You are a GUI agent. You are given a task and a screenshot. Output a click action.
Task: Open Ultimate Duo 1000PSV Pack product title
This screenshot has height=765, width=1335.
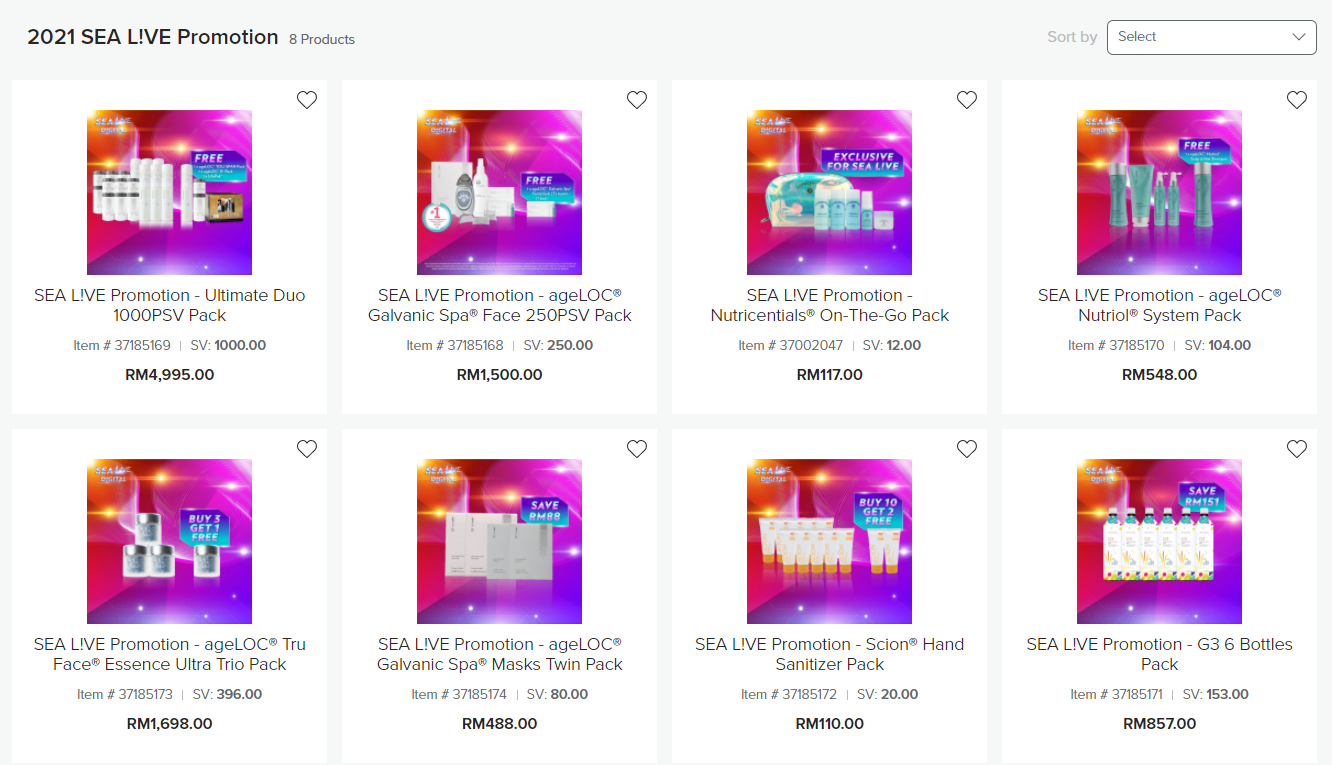pos(170,305)
